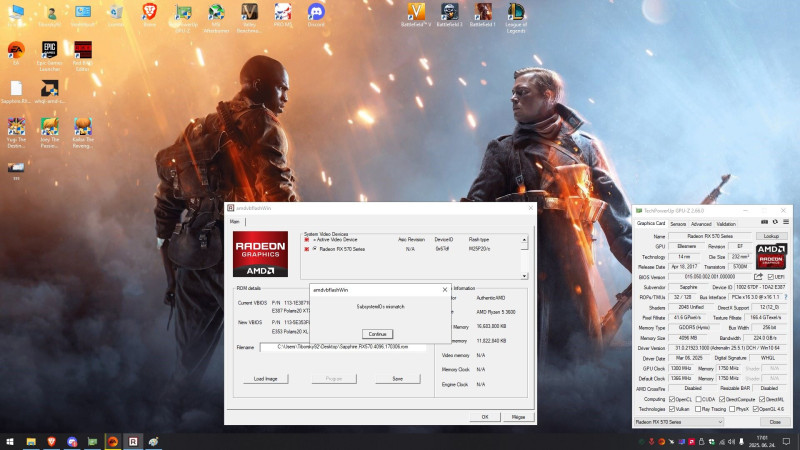800x450 pixels.
Task: Toggle the Vulkan checkbox in GPU-Z
Action: coord(672,409)
